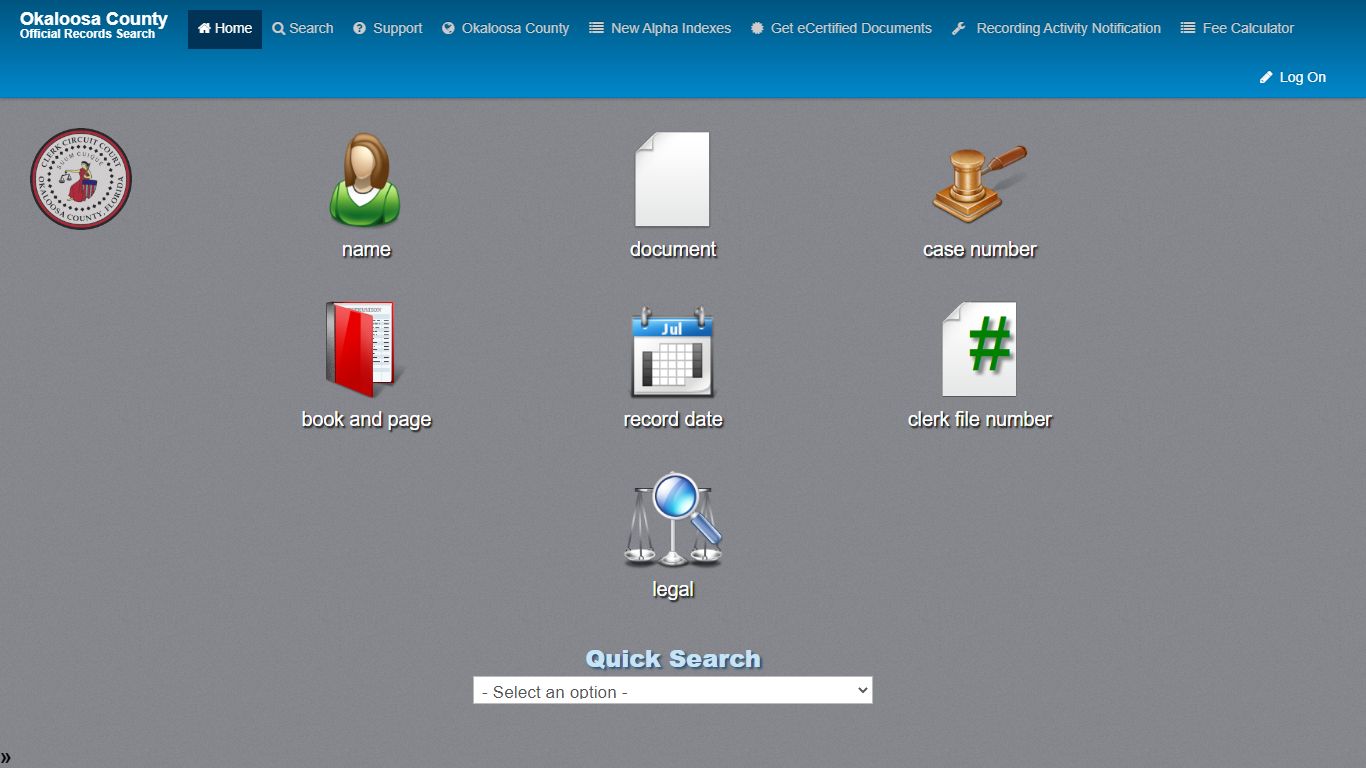Open Recording Activity Notification
This screenshot has height=768, width=1366.
point(1056,29)
